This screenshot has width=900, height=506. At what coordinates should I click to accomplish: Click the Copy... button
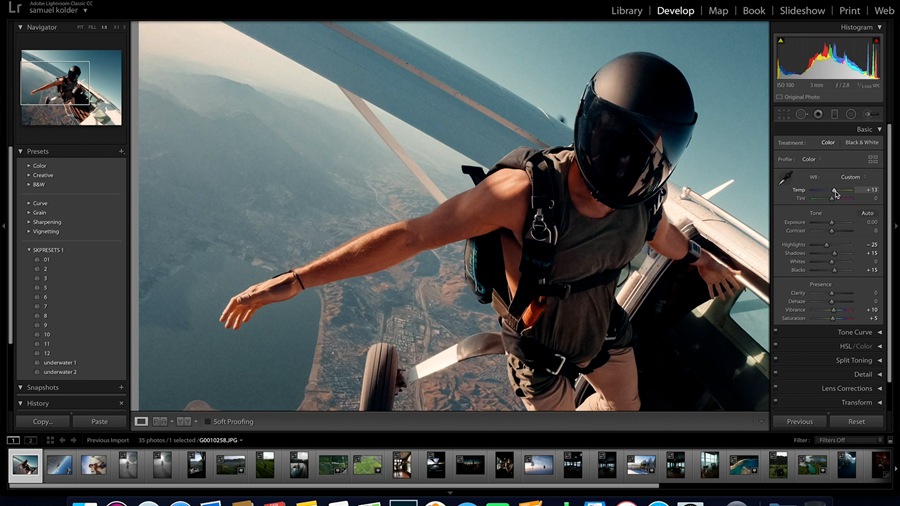pos(42,422)
